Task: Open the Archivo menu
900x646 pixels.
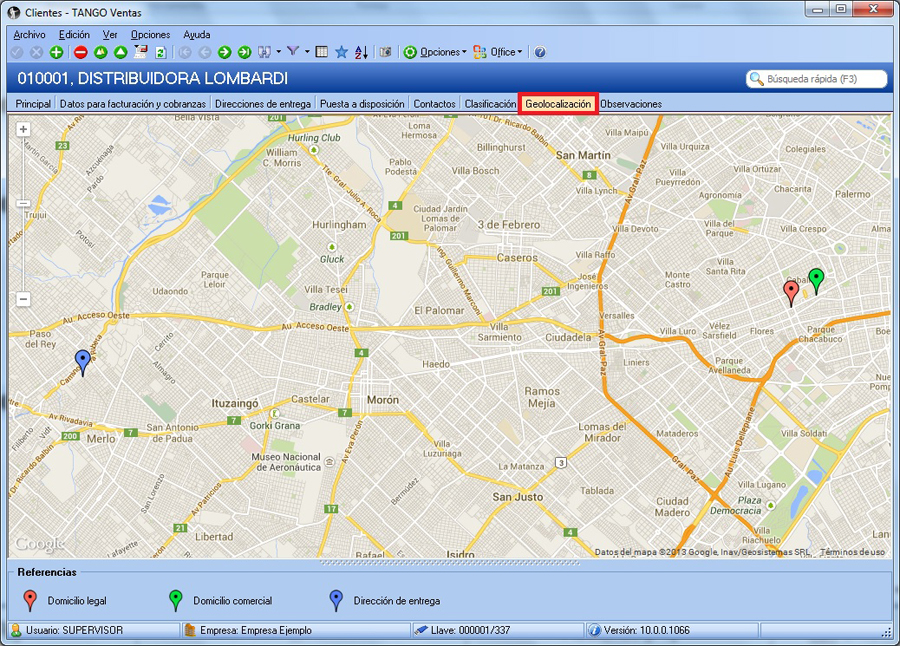Action: point(29,34)
